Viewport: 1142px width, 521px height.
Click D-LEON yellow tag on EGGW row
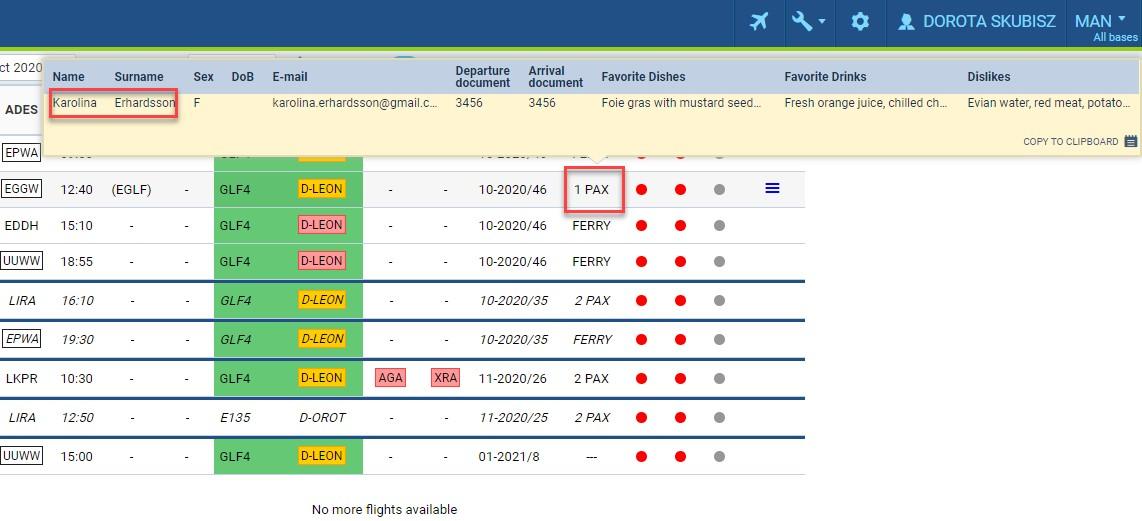(322, 189)
